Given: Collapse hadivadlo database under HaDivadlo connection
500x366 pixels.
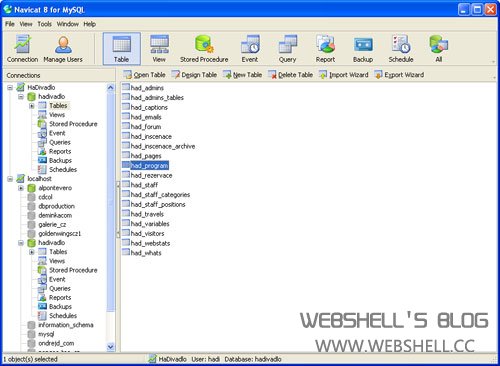Looking at the screenshot, I should coord(21,97).
